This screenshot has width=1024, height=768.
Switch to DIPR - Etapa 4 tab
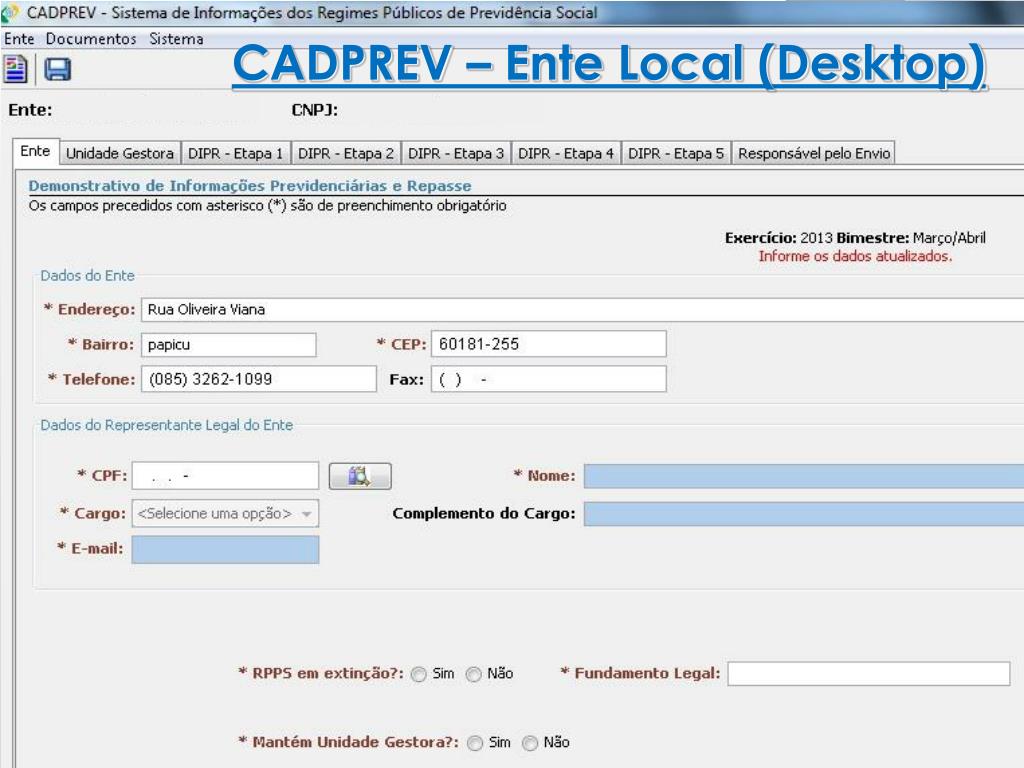tap(566, 153)
